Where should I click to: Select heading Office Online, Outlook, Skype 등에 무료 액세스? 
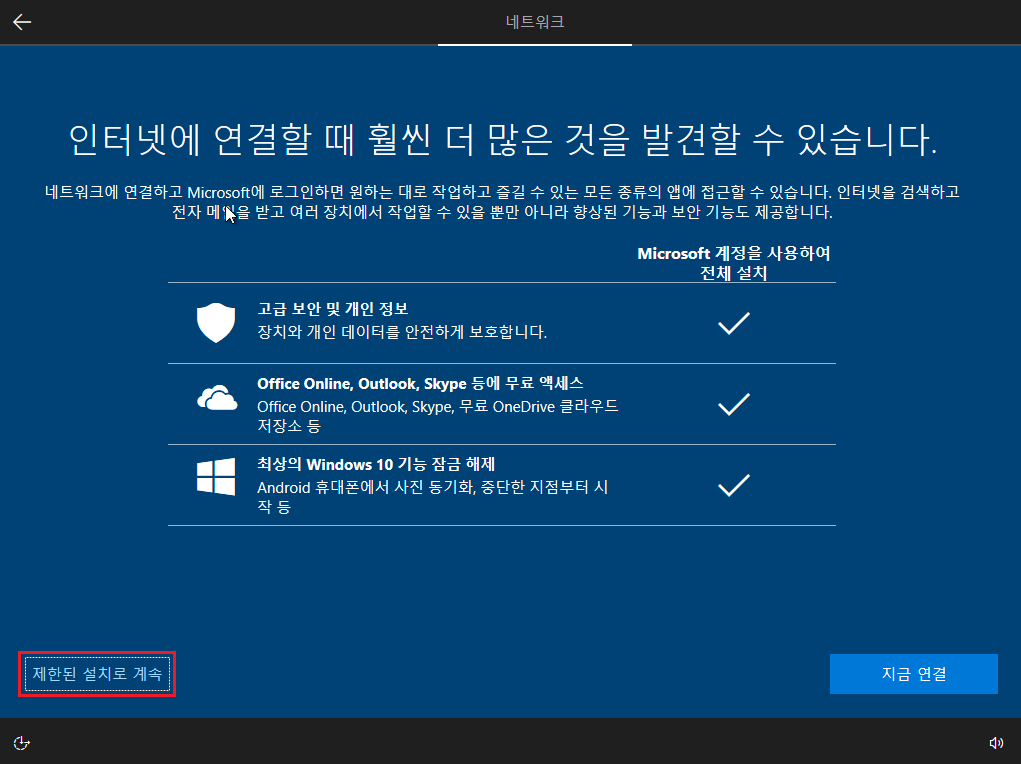[420, 383]
